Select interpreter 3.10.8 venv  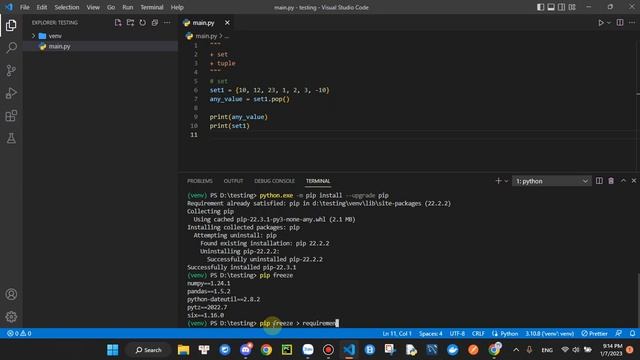click(x=549, y=333)
